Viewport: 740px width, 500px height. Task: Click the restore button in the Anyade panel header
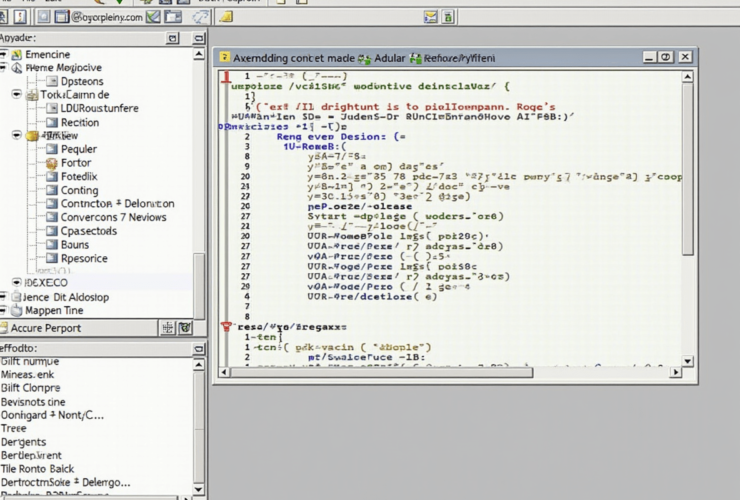point(173,38)
